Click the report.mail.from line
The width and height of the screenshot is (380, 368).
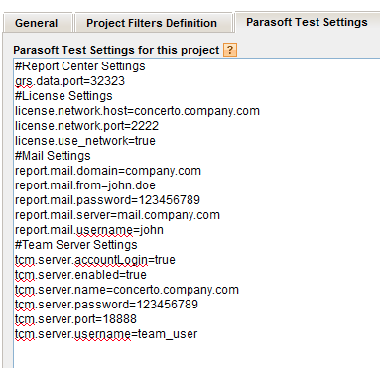point(85,185)
